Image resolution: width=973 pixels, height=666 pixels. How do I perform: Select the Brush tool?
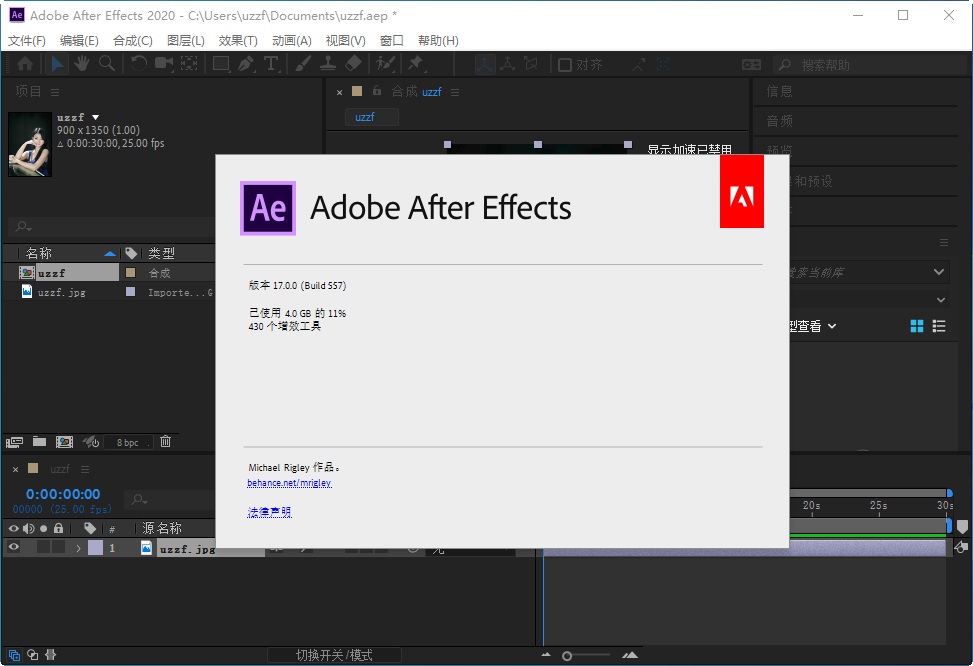point(303,64)
